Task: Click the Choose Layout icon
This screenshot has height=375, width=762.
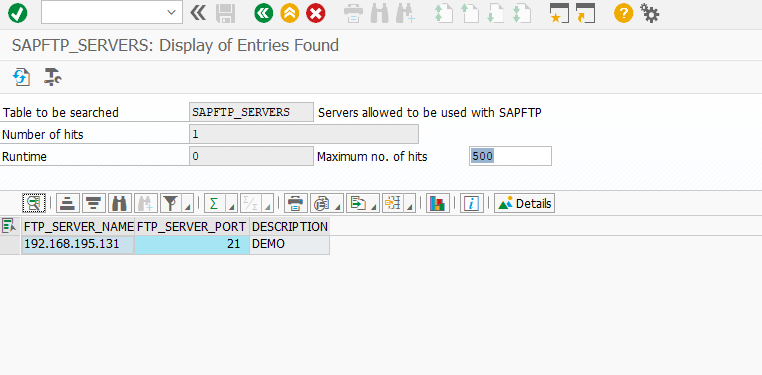Action: coord(393,203)
